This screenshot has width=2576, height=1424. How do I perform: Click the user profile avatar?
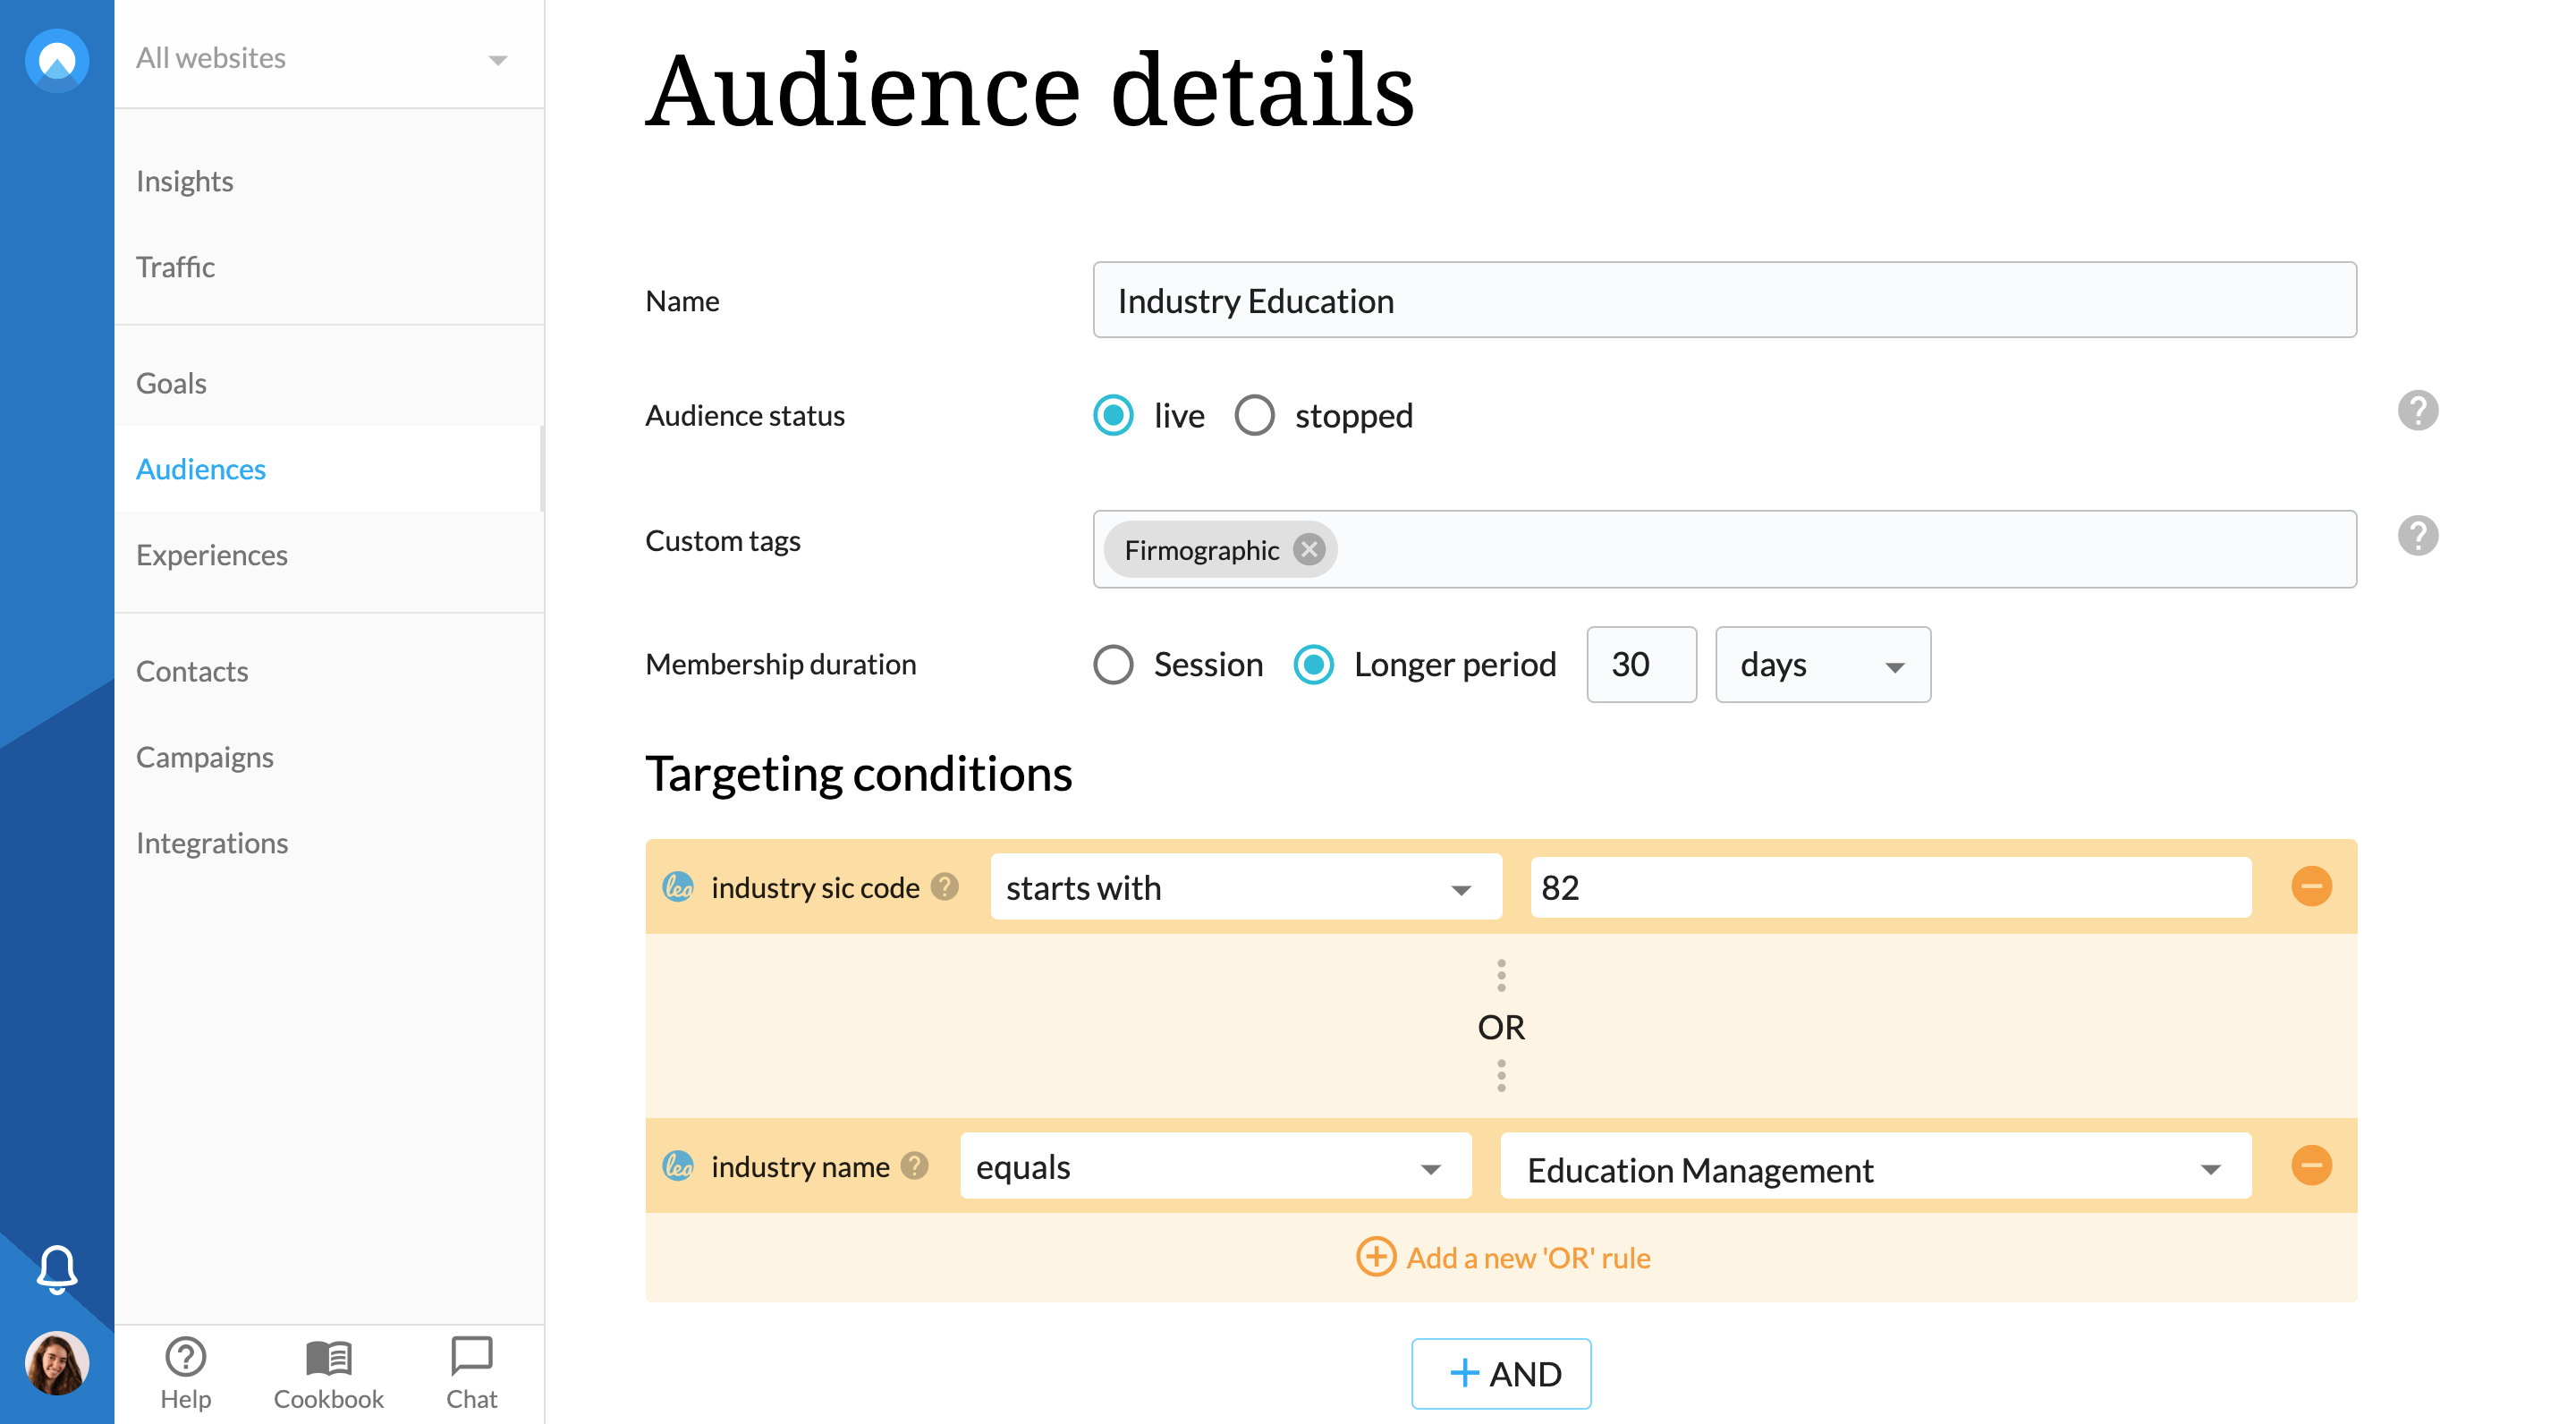(57, 1362)
